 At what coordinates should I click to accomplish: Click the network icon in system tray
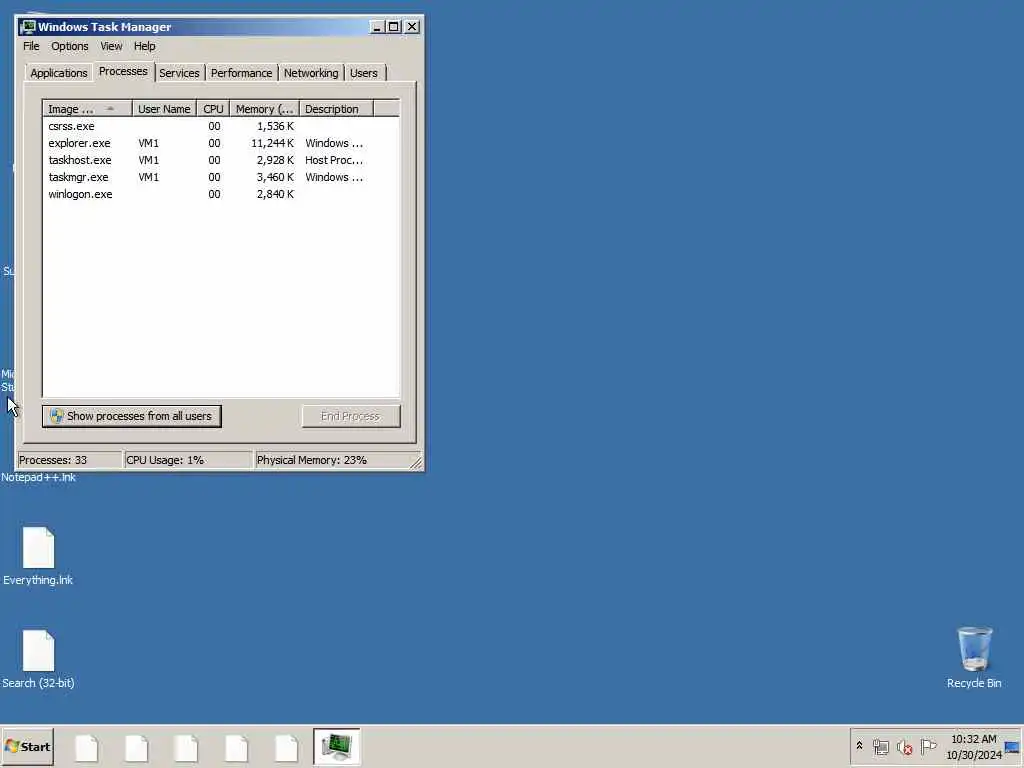click(881, 746)
